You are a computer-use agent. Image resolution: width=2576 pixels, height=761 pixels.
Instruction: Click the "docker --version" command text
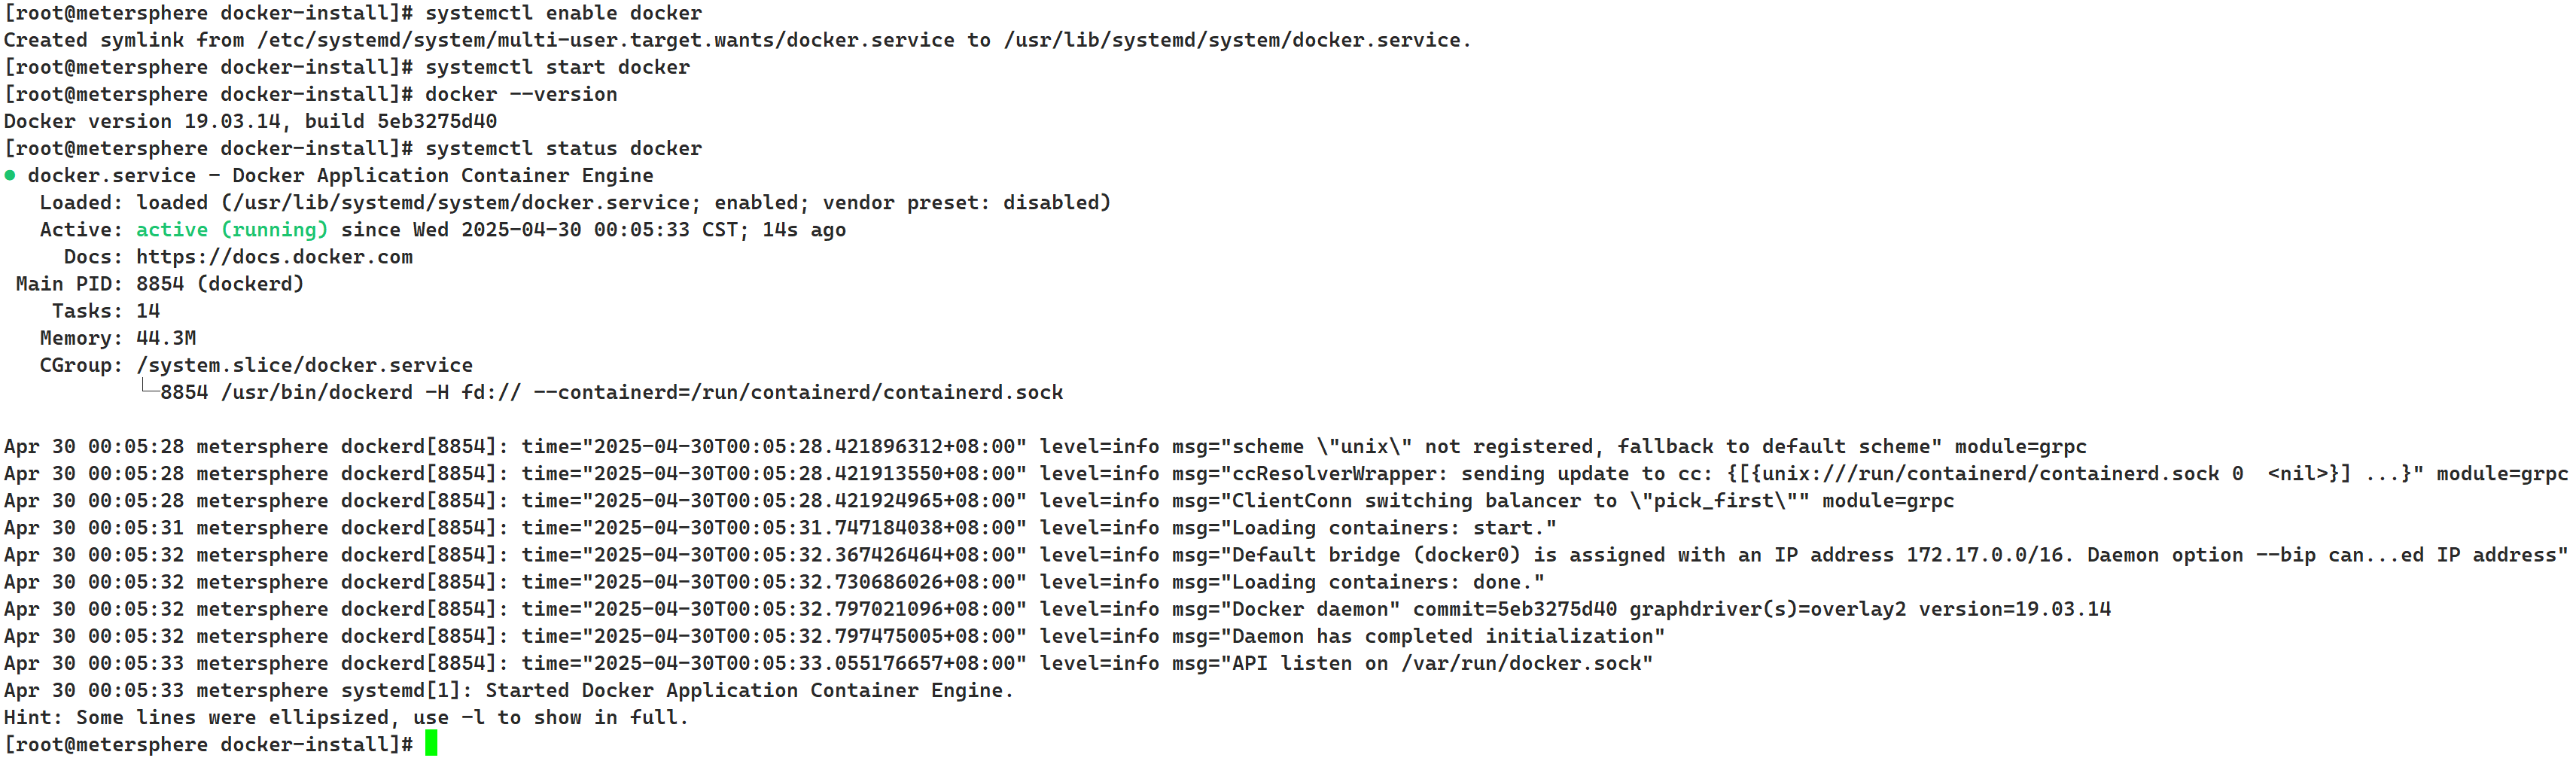[521, 94]
